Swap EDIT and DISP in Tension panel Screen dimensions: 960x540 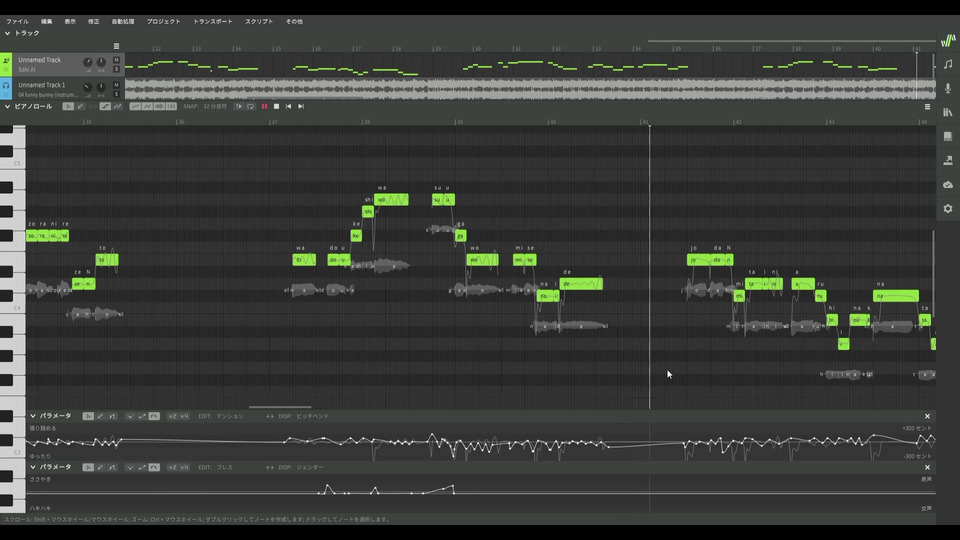tap(270, 416)
